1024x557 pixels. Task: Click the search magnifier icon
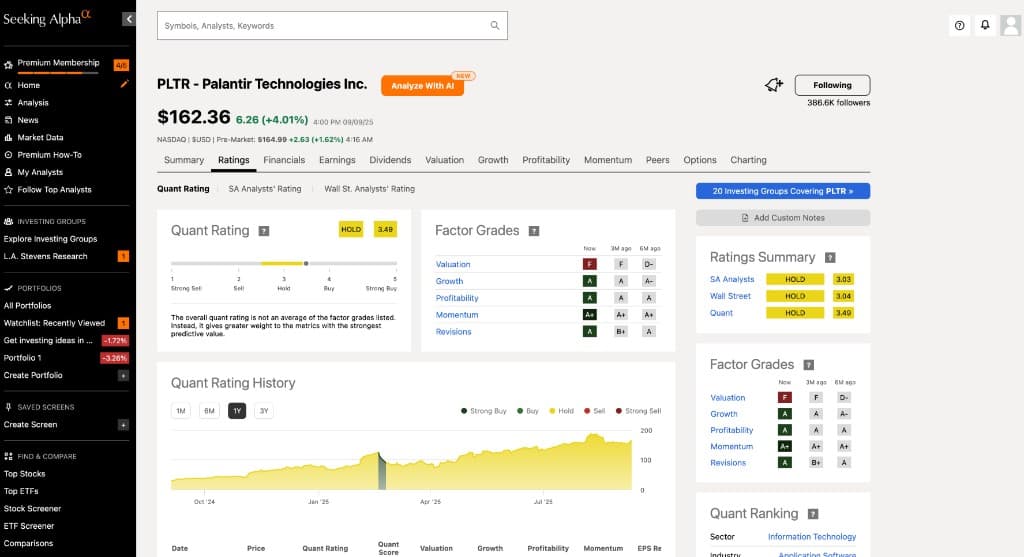(494, 25)
